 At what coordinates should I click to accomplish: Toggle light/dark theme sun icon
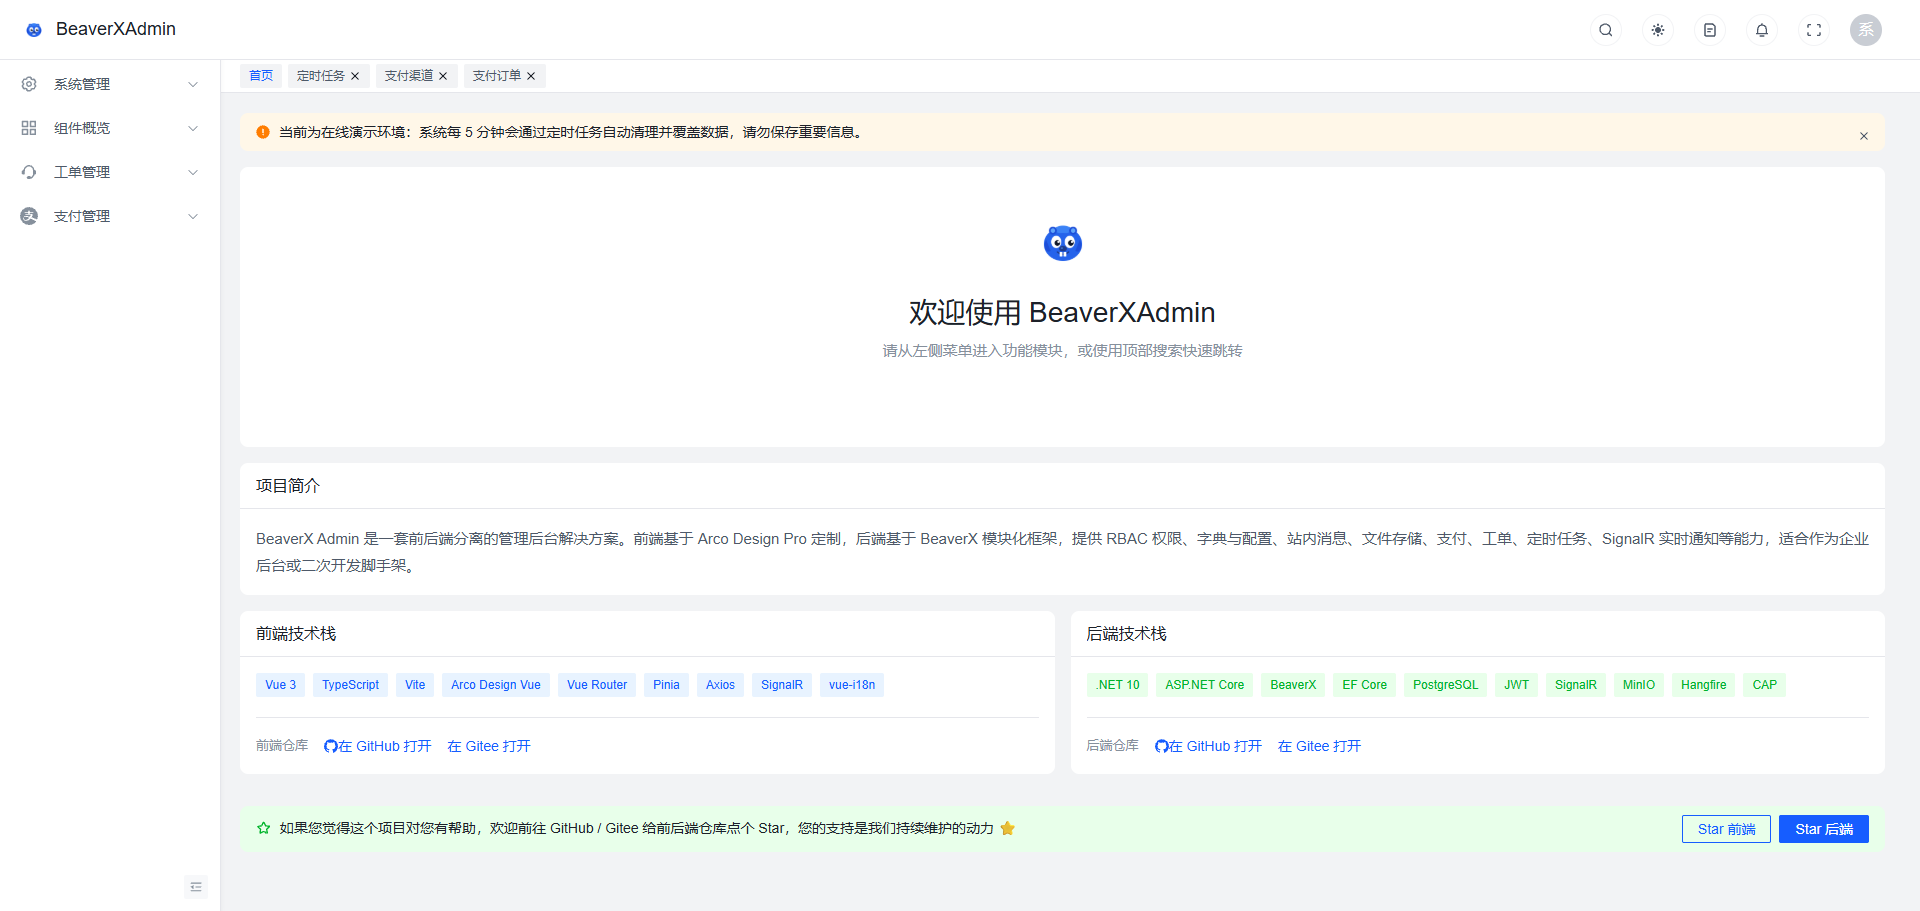tap(1658, 30)
